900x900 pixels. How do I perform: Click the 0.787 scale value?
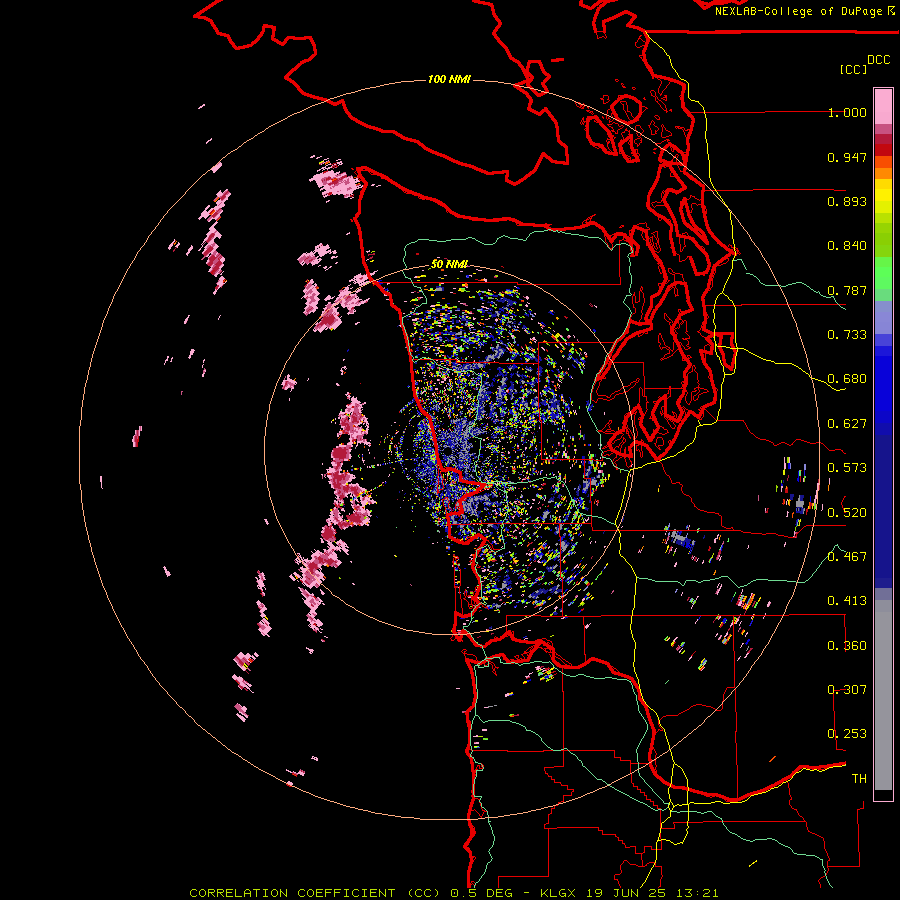point(847,290)
